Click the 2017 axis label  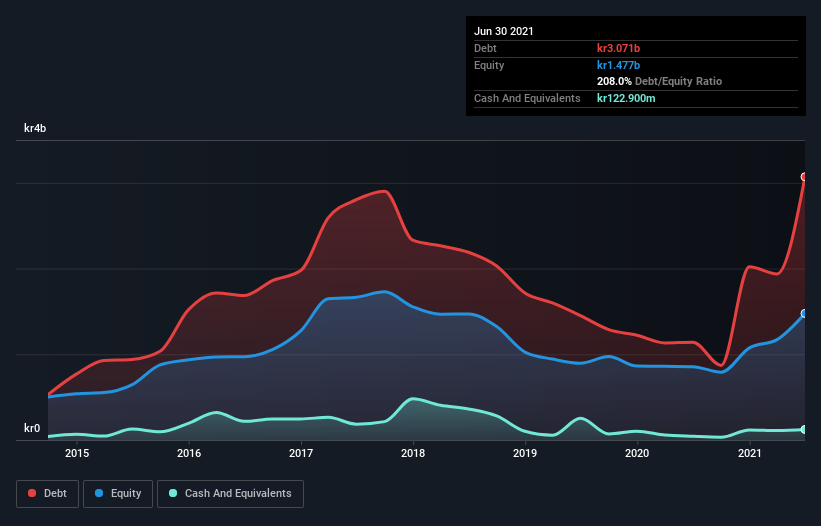pyautogui.click(x=301, y=453)
